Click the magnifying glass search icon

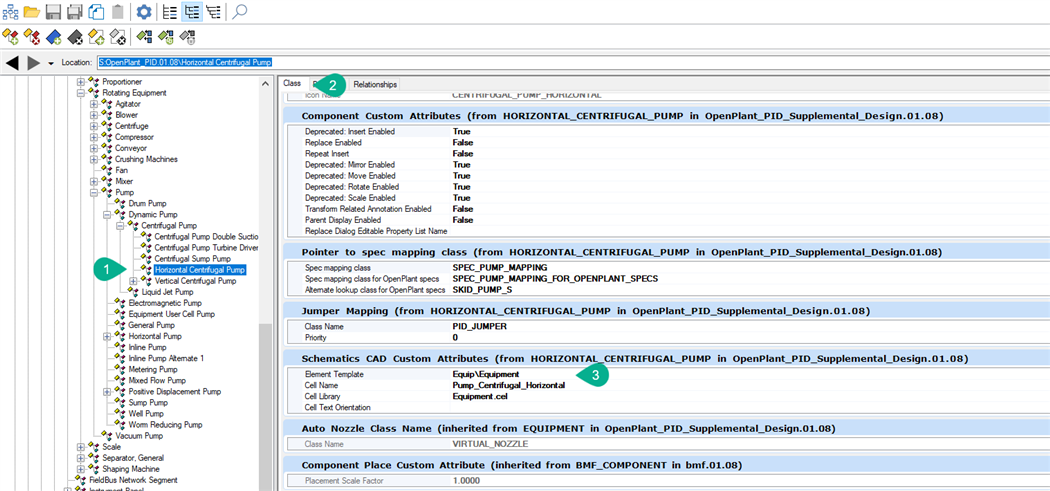[240, 11]
